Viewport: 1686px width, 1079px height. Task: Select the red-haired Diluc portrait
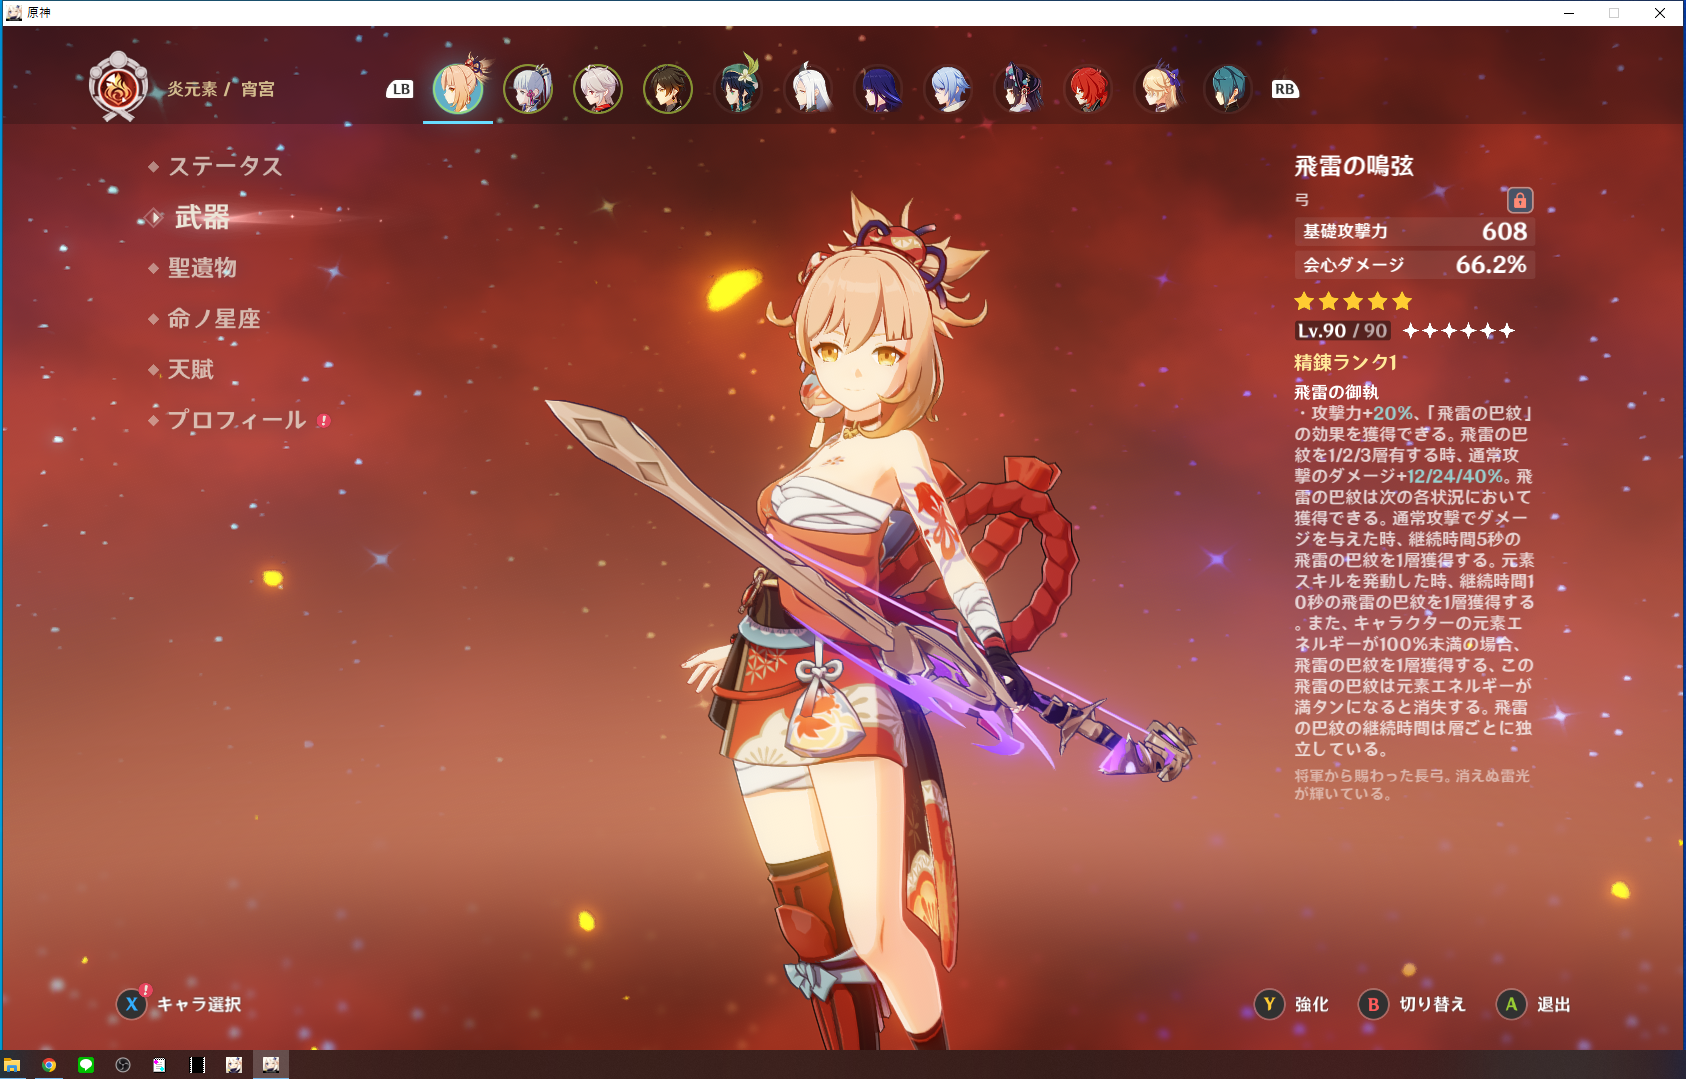point(1088,89)
